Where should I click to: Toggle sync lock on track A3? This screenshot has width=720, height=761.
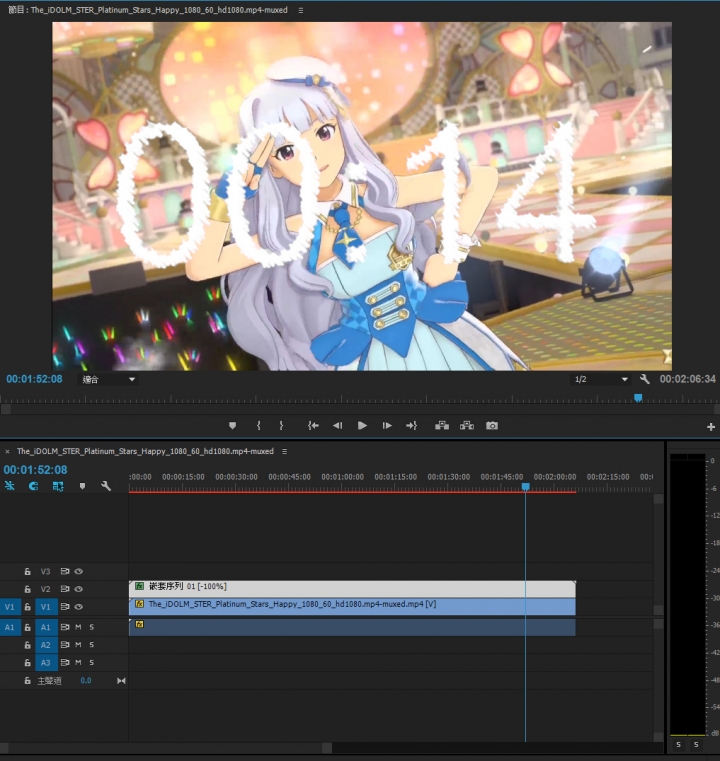(65, 662)
